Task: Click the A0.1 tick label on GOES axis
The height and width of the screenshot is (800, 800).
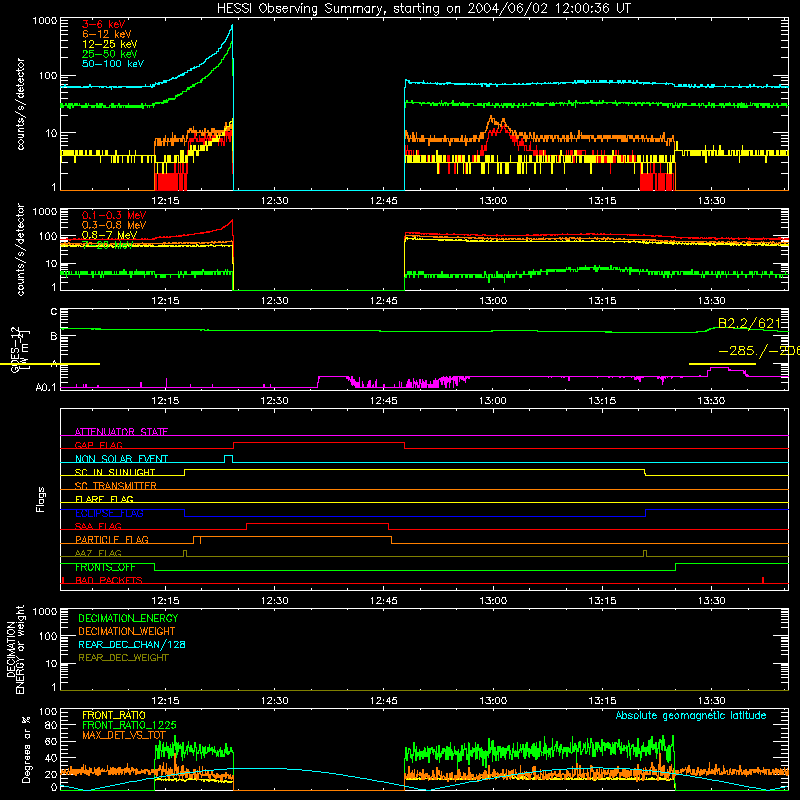Action: [46, 387]
